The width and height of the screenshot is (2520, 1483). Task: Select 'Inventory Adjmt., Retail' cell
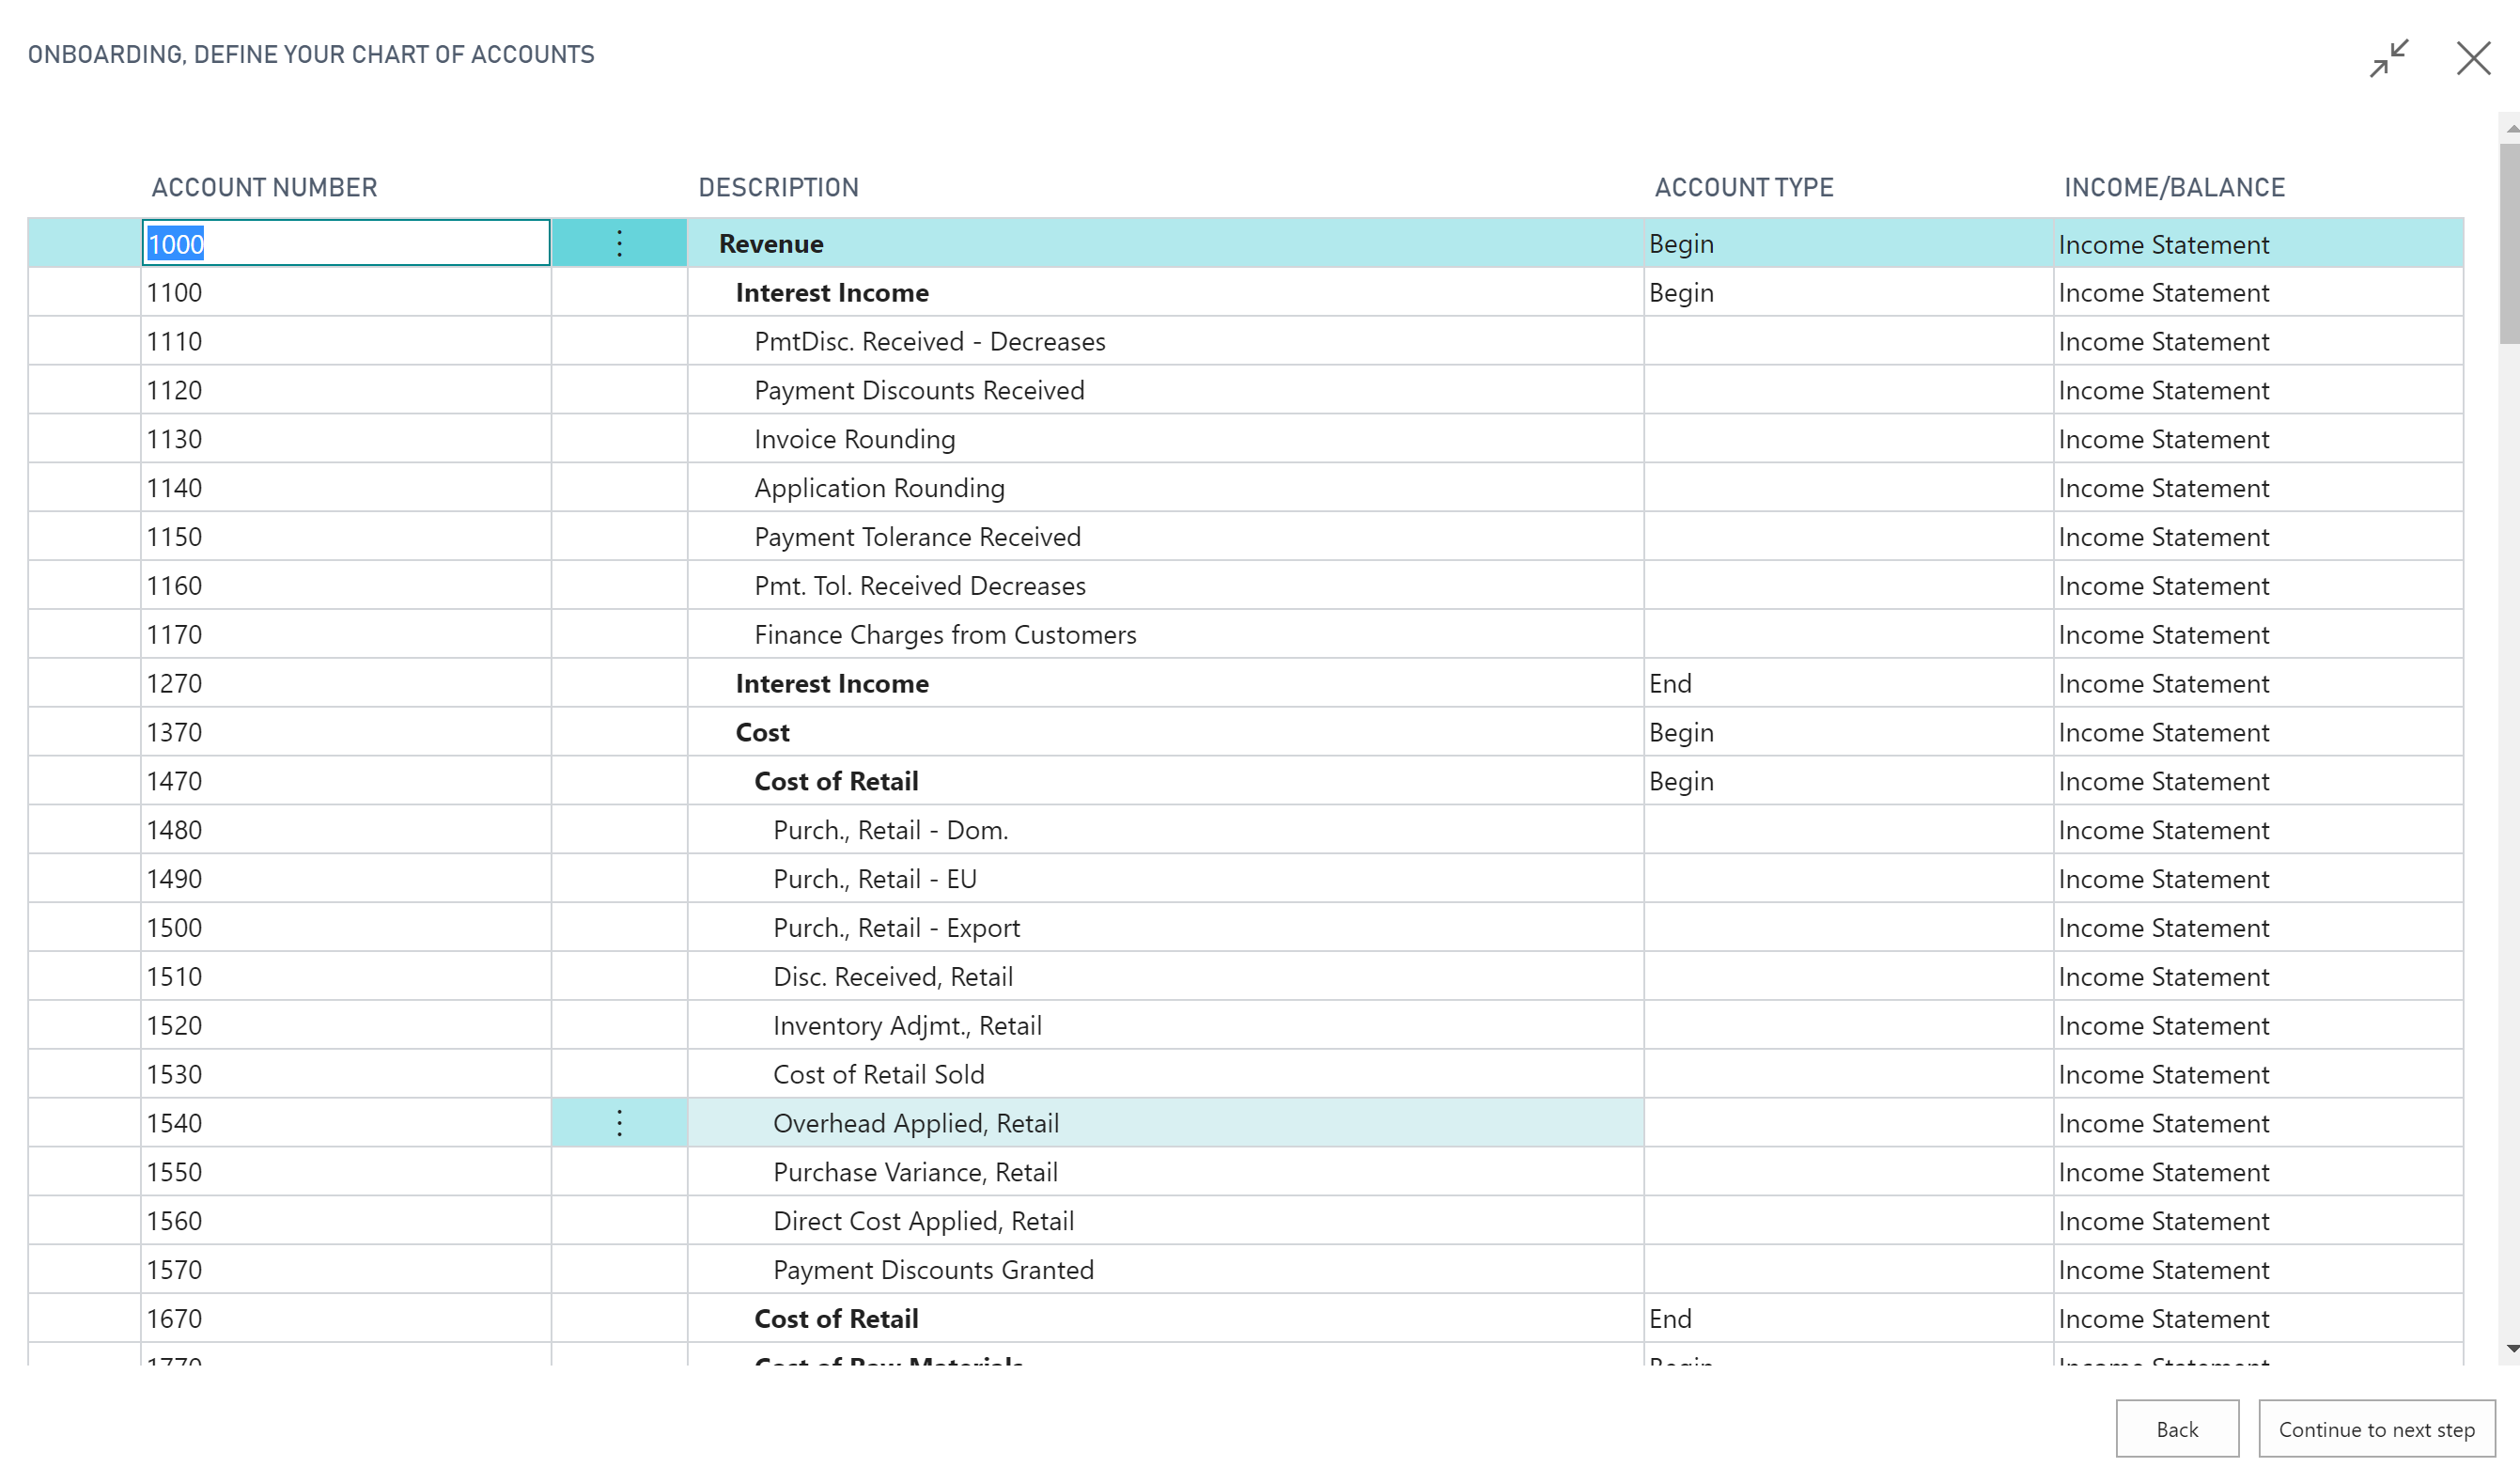point(1166,1025)
